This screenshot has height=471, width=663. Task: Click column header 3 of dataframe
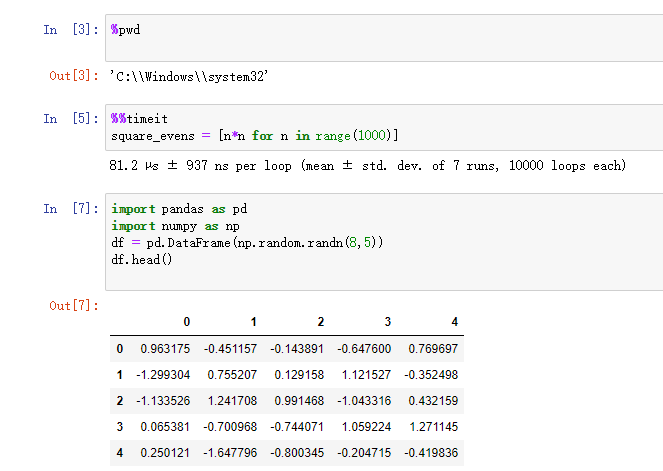click(x=387, y=322)
